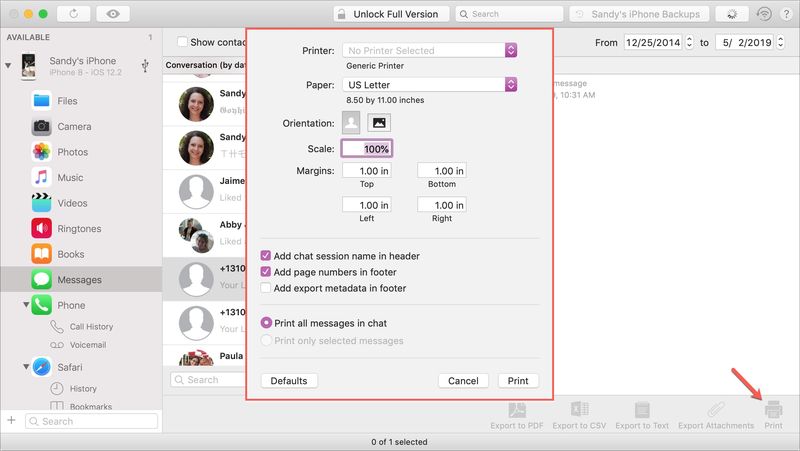Collapse the Phone section triangle
Image resolution: width=800 pixels, height=451 pixels.
click(26, 305)
